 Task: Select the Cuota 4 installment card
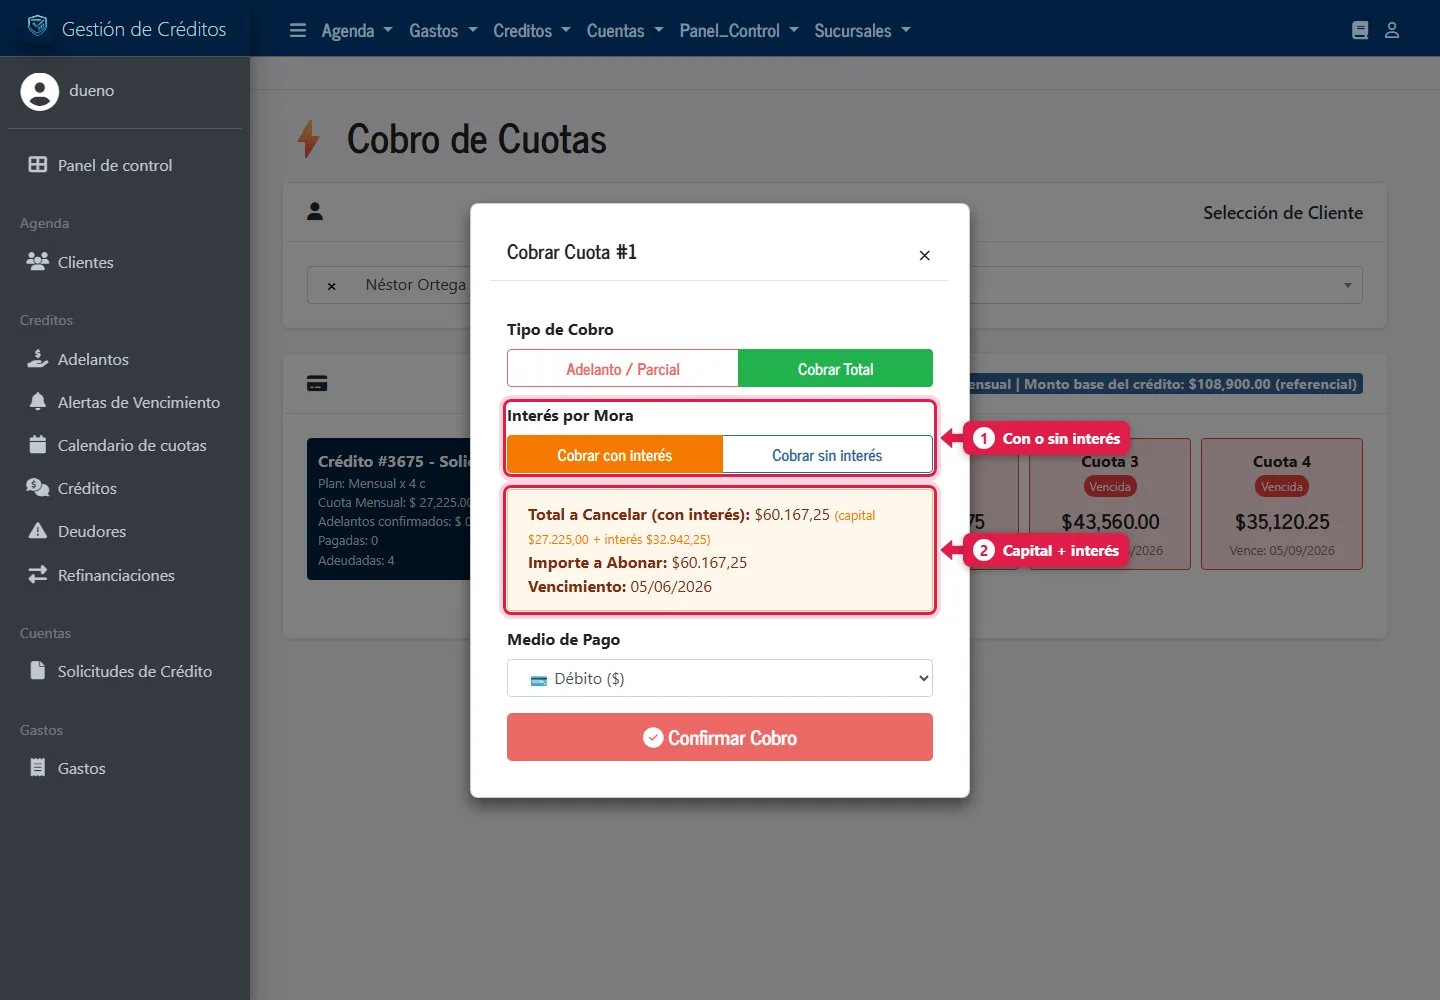pos(1282,504)
